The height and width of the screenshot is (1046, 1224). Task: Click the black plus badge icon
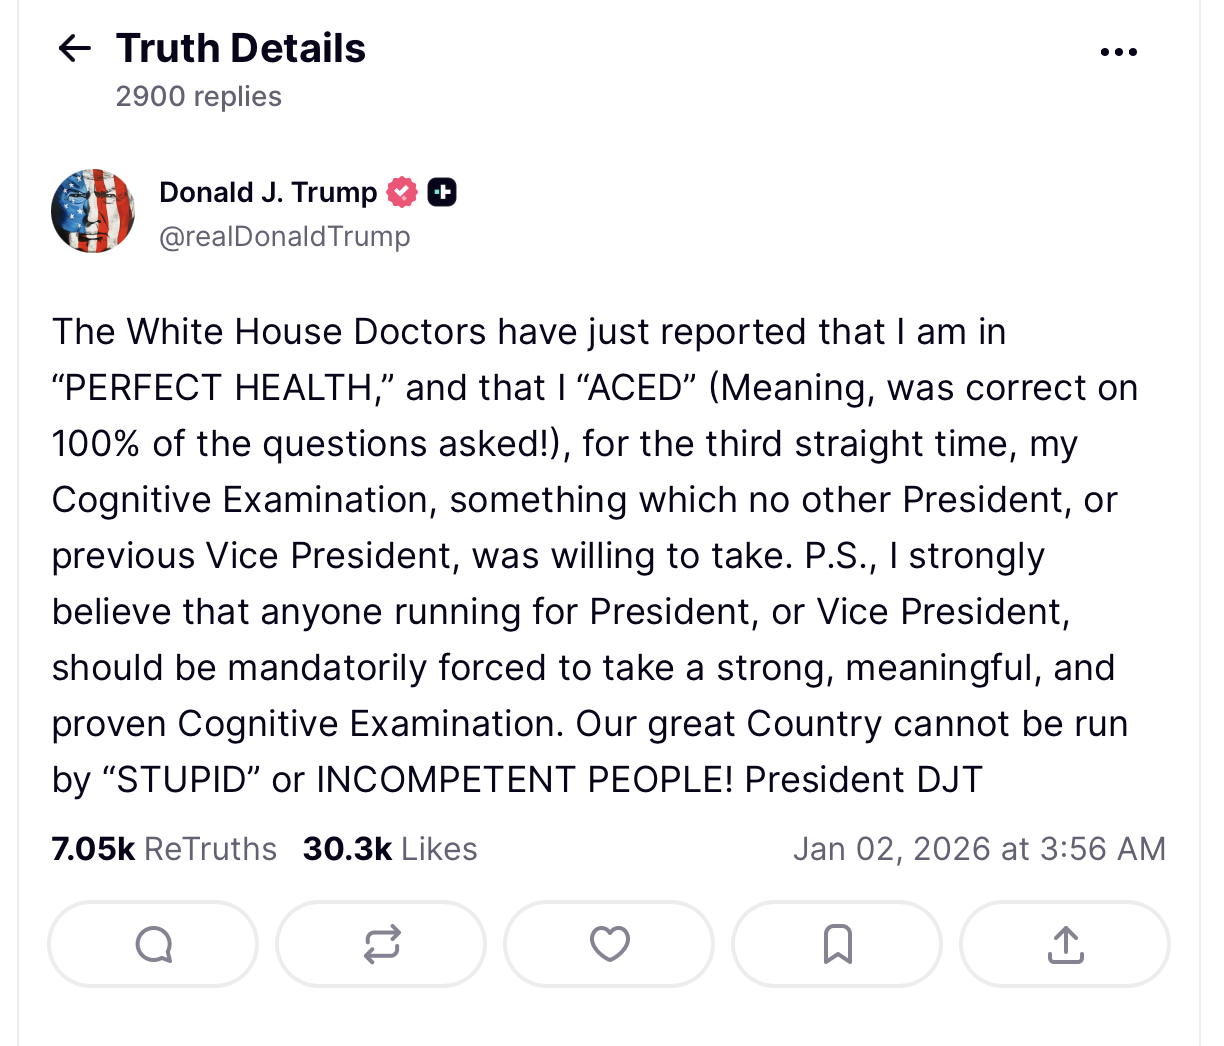pyautogui.click(x=442, y=192)
